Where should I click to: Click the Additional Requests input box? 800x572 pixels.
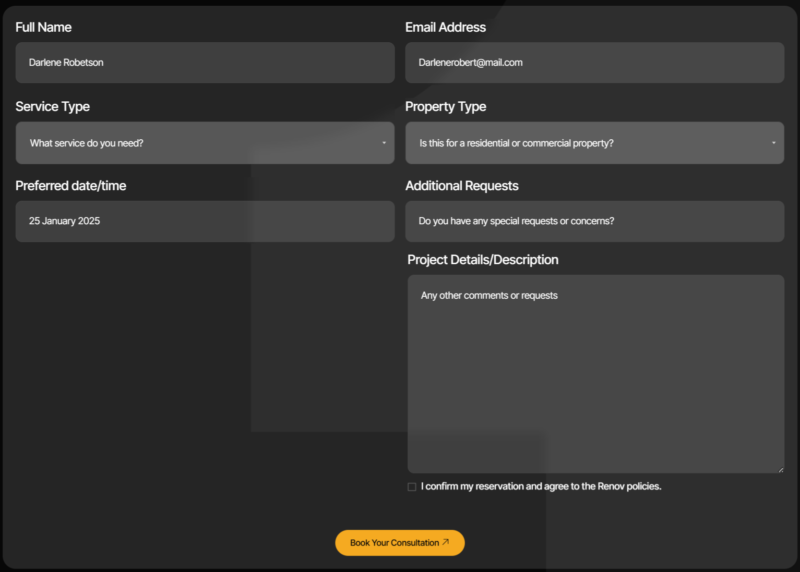point(594,221)
